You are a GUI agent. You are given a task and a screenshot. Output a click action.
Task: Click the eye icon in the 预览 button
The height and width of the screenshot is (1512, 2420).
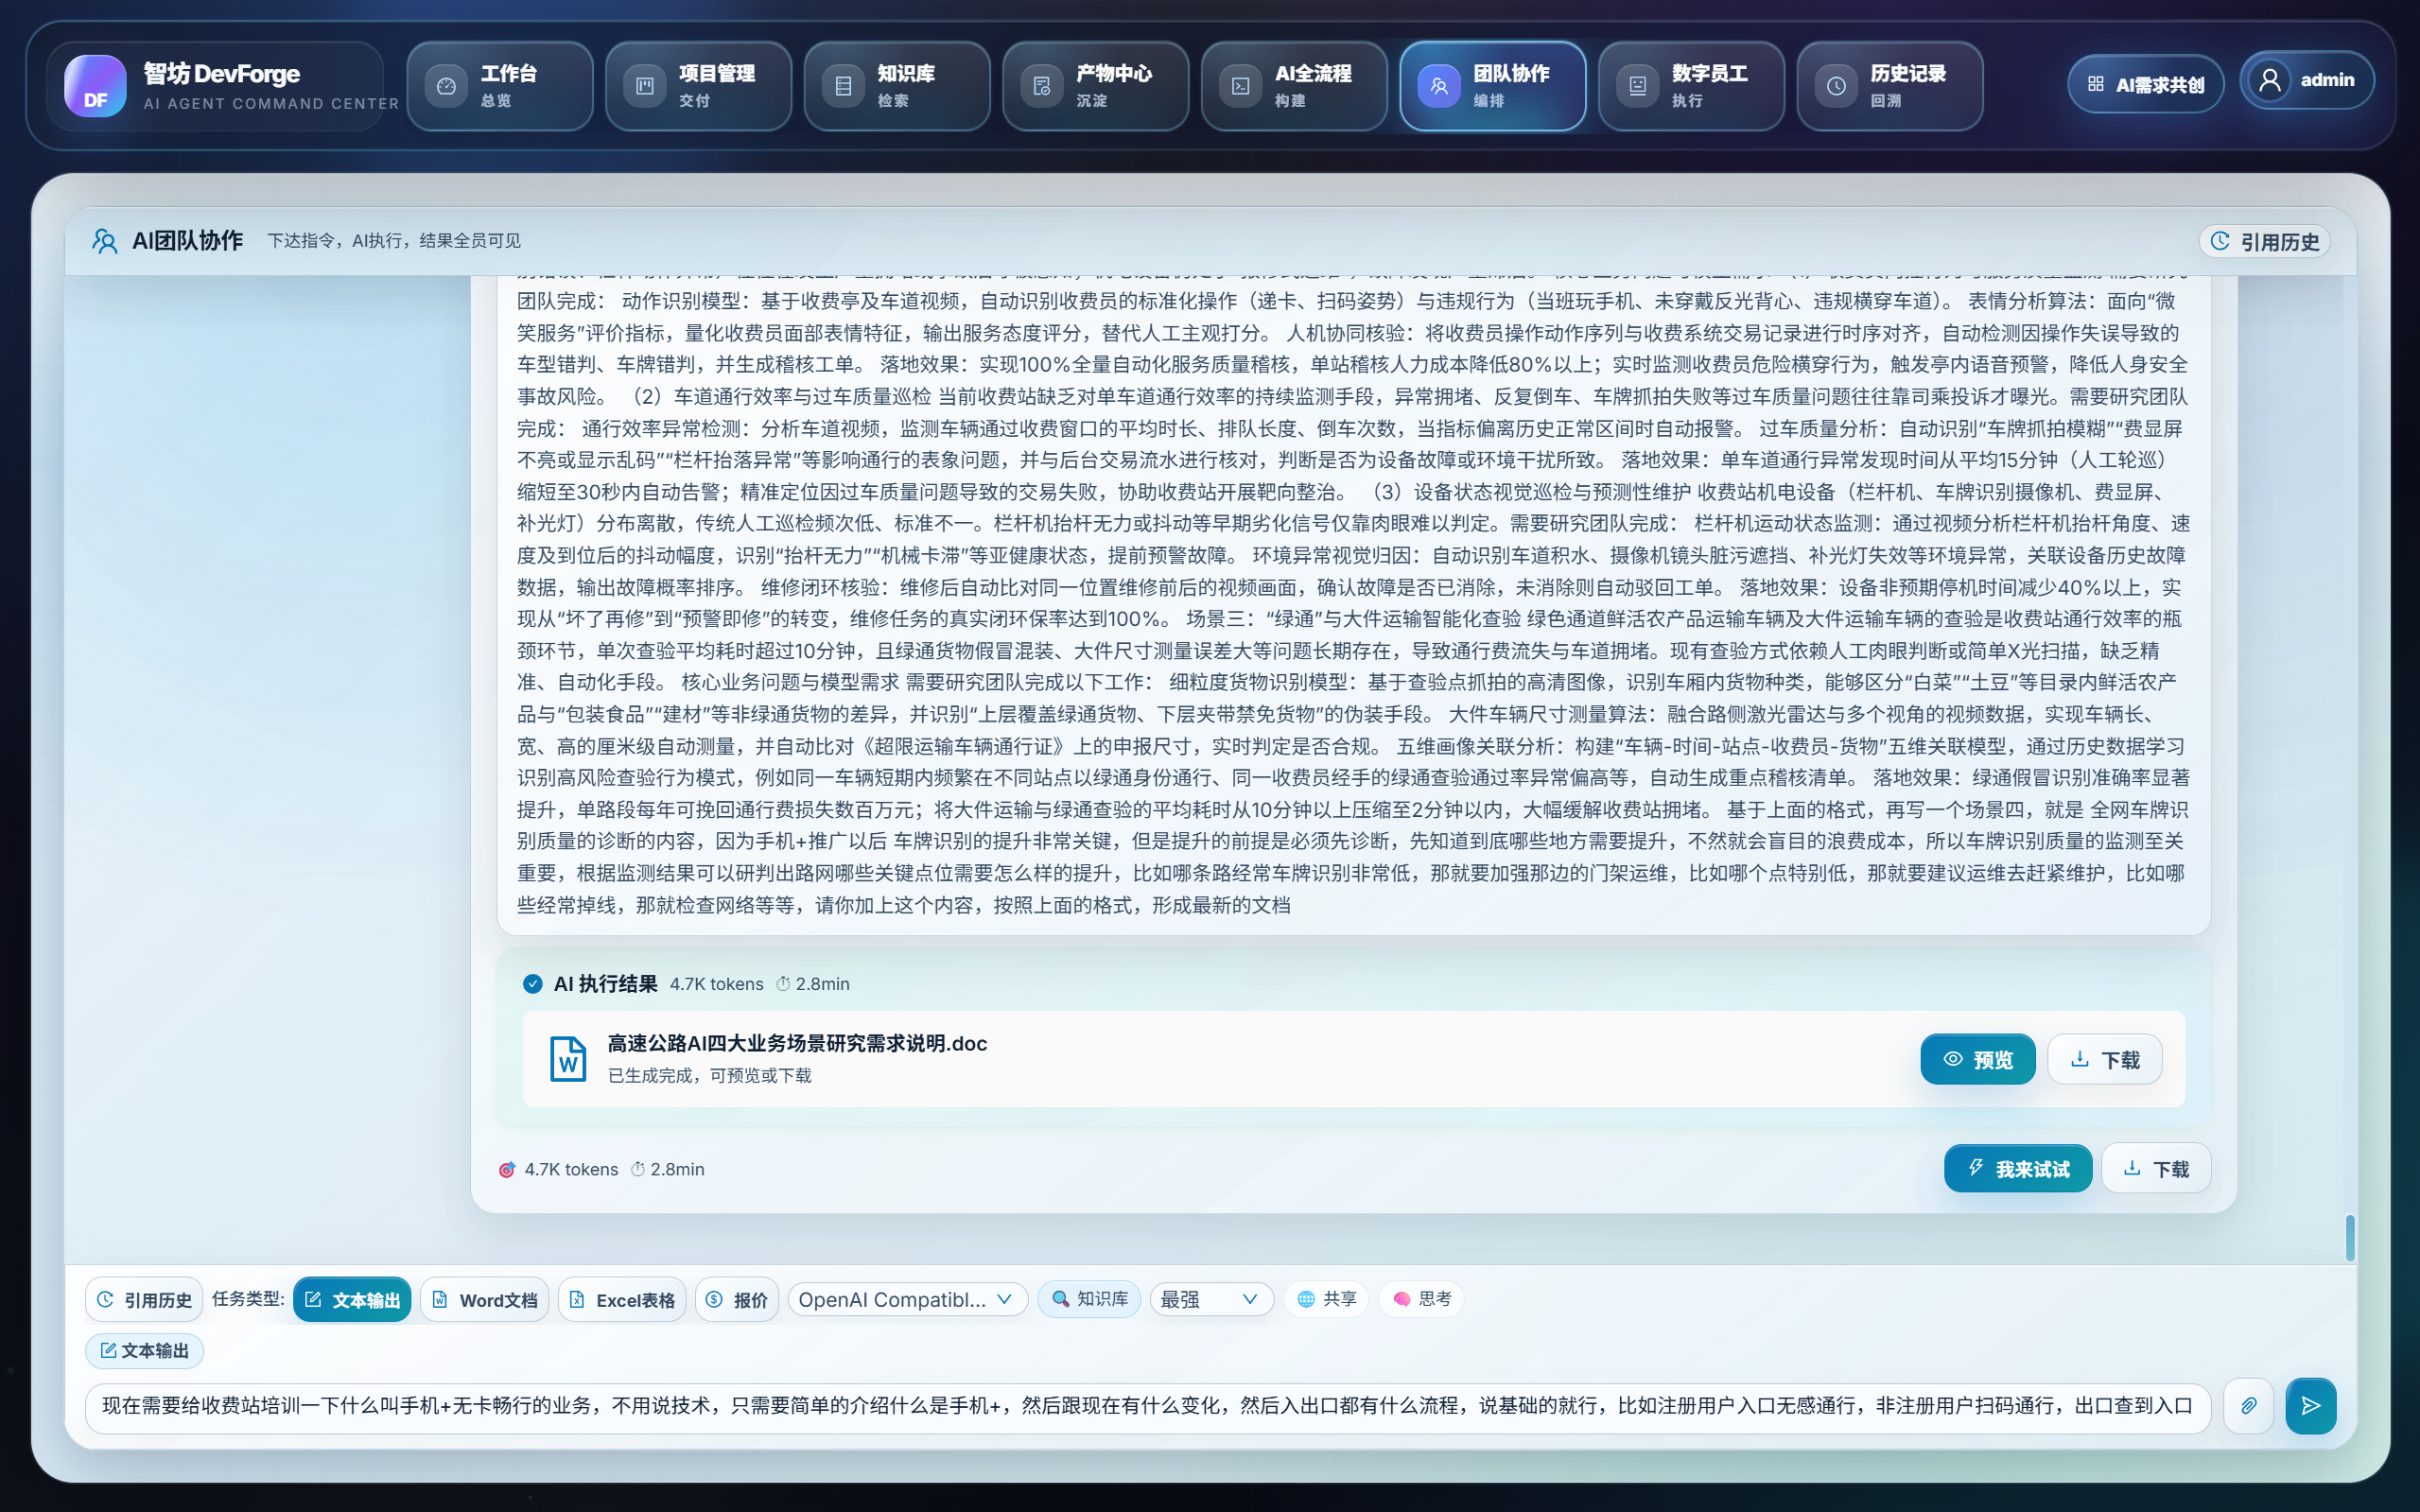(1952, 1059)
